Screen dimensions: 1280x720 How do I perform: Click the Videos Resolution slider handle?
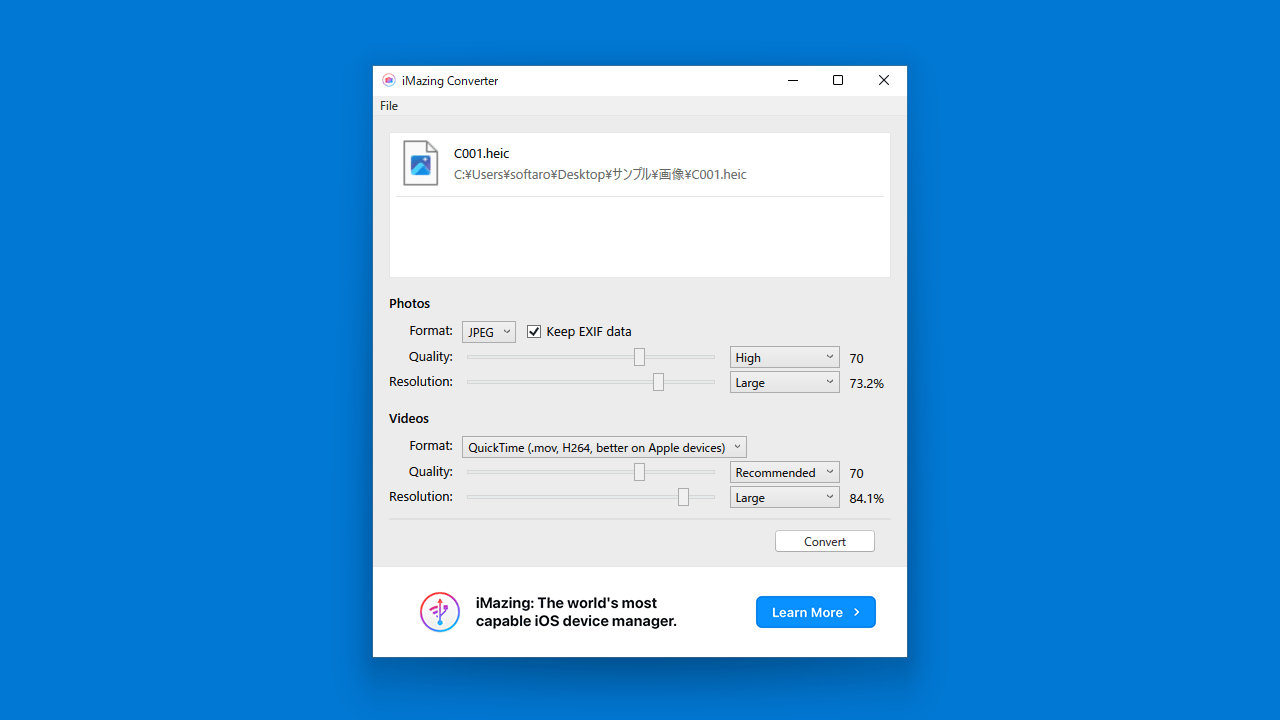pyautogui.click(x=683, y=497)
